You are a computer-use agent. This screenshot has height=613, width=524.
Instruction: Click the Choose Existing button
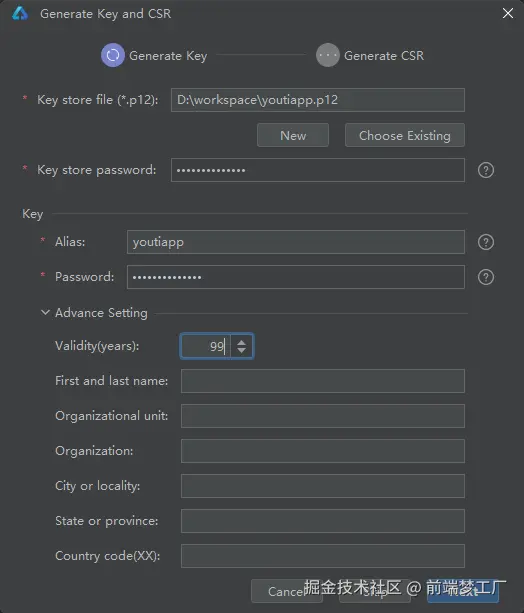(405, 135)
